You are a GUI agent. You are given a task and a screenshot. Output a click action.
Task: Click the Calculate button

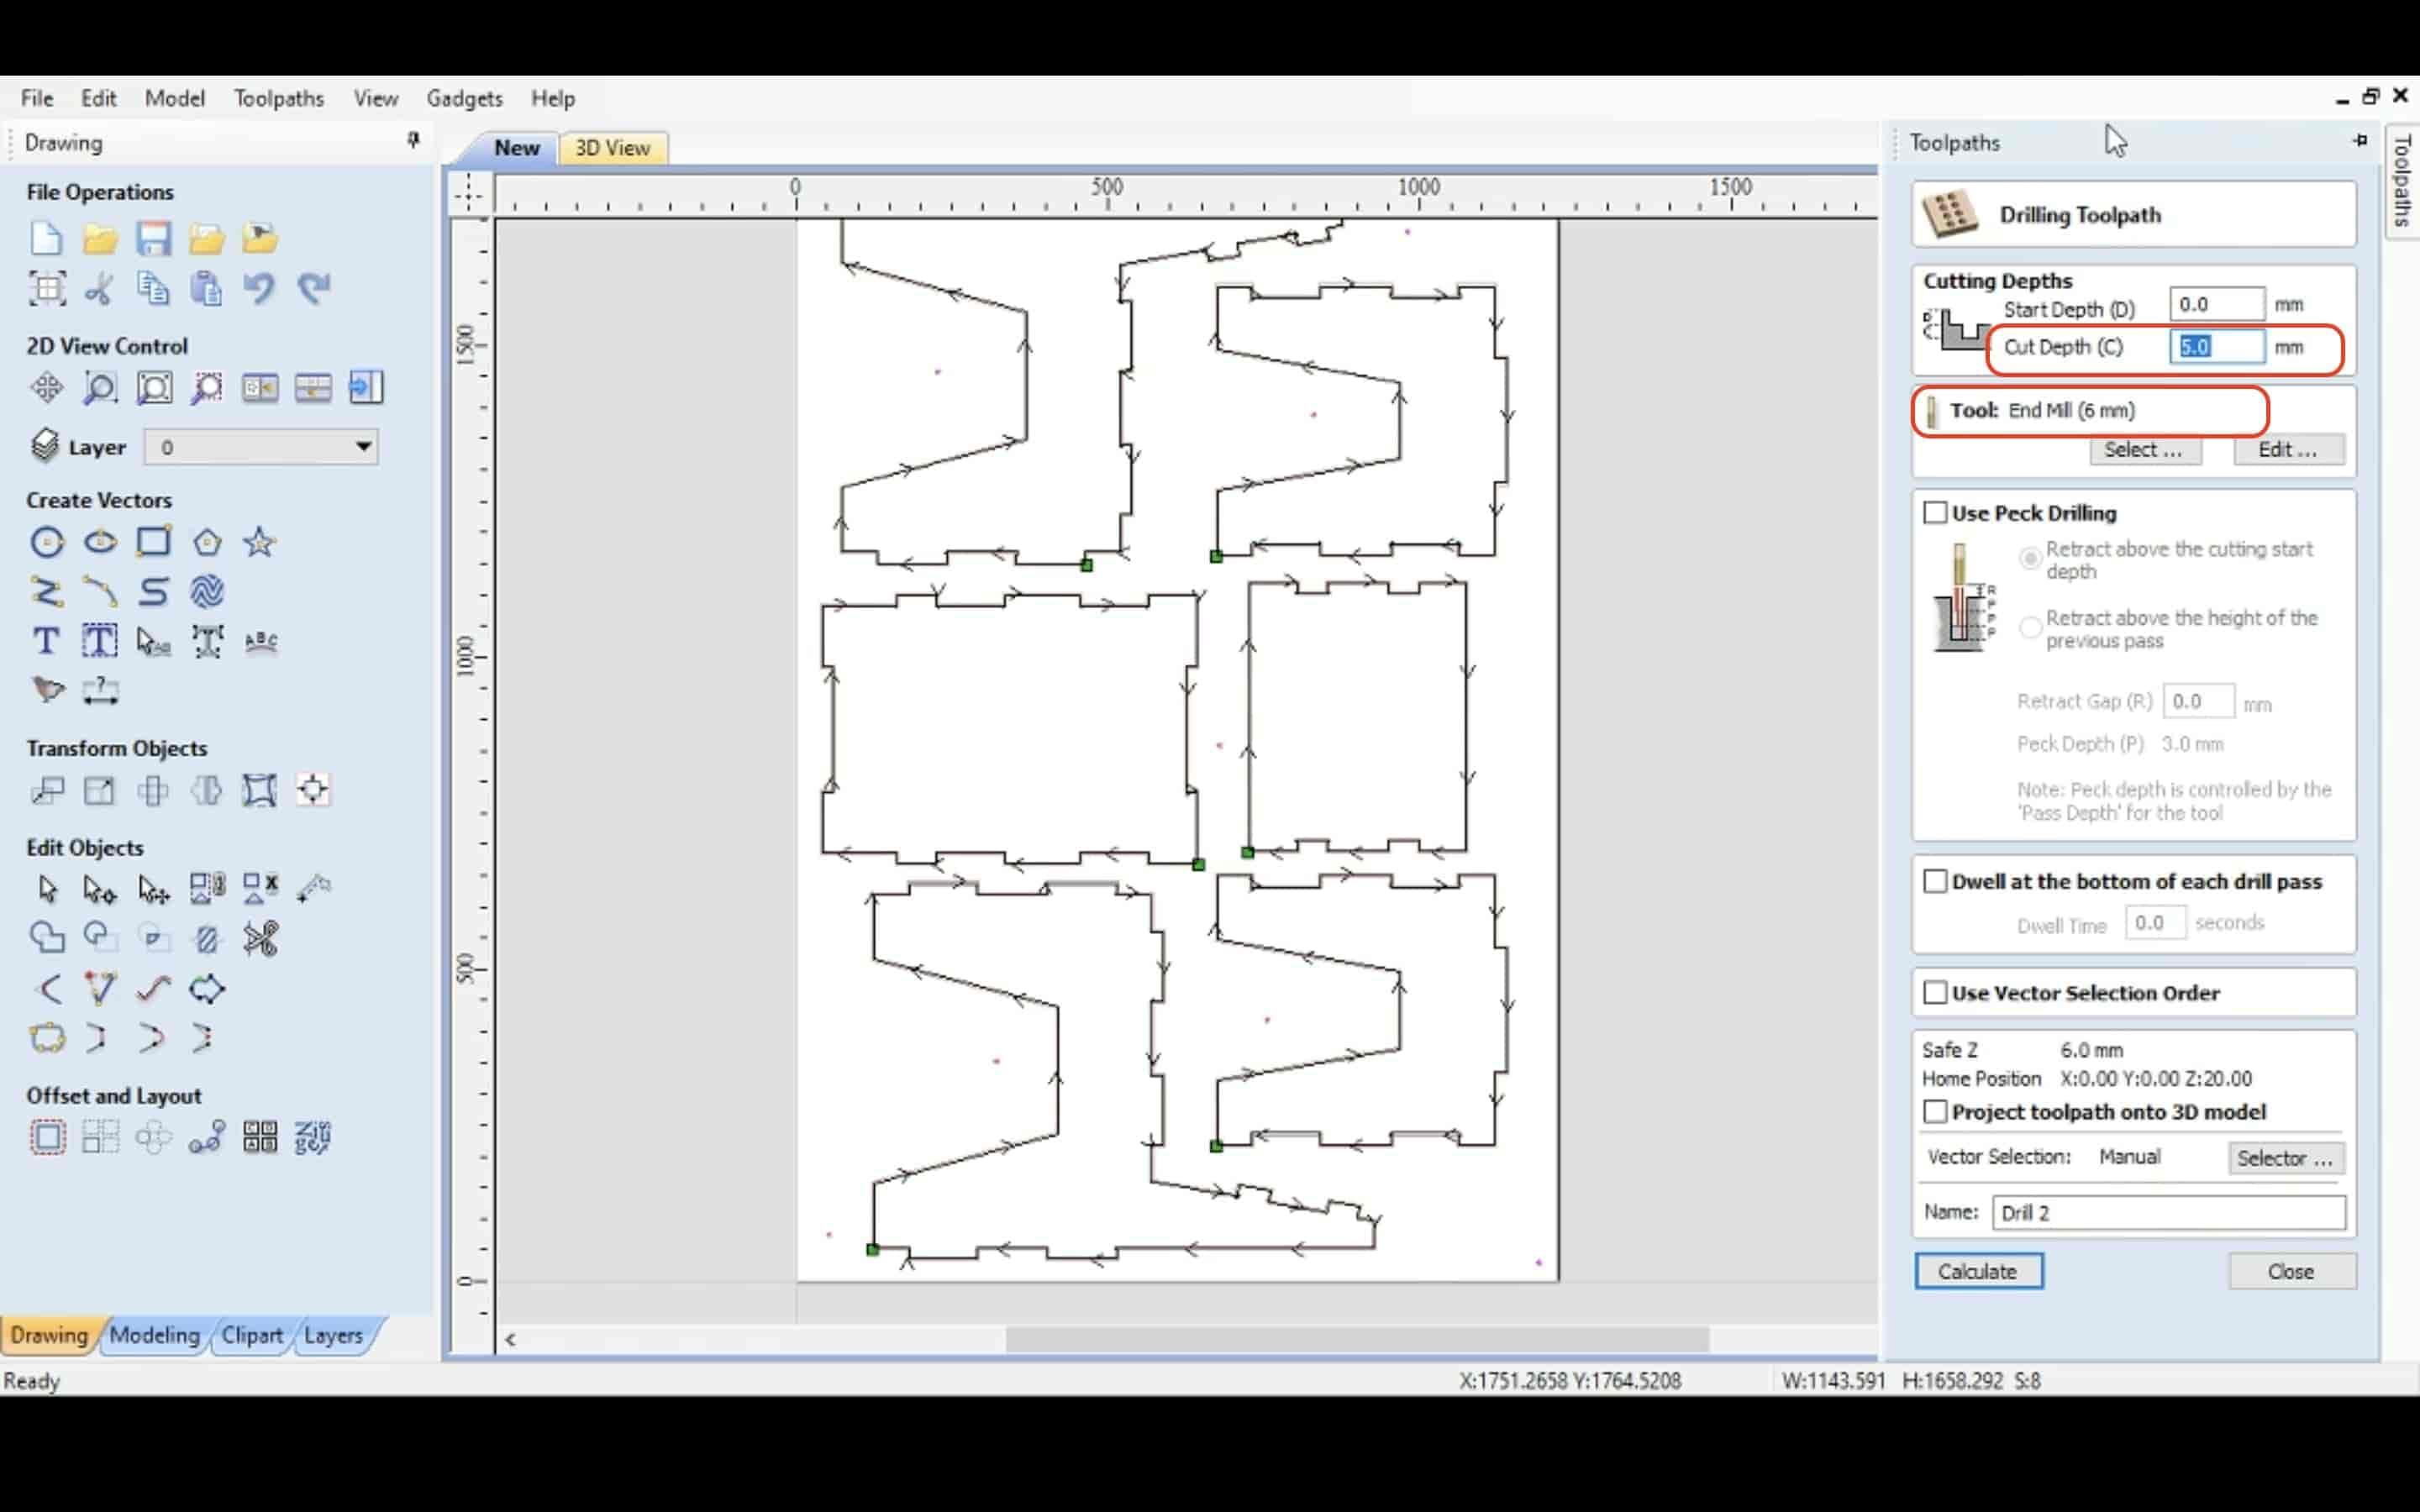coord(1977,1270)
